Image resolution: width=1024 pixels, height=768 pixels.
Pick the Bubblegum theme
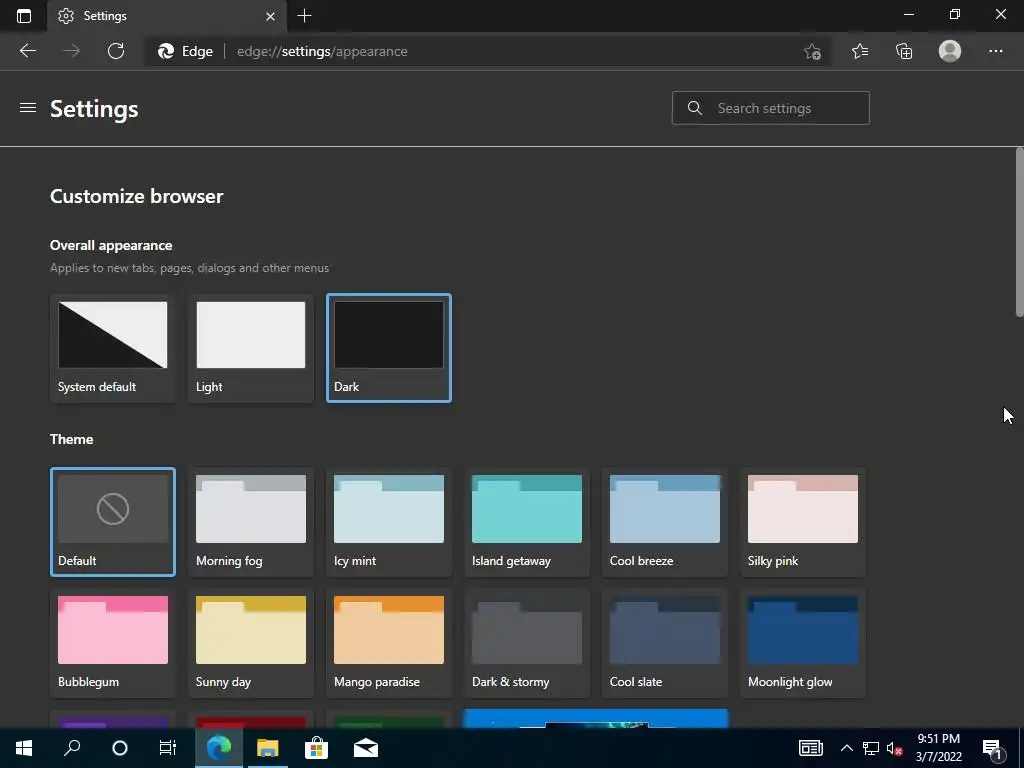112,643
